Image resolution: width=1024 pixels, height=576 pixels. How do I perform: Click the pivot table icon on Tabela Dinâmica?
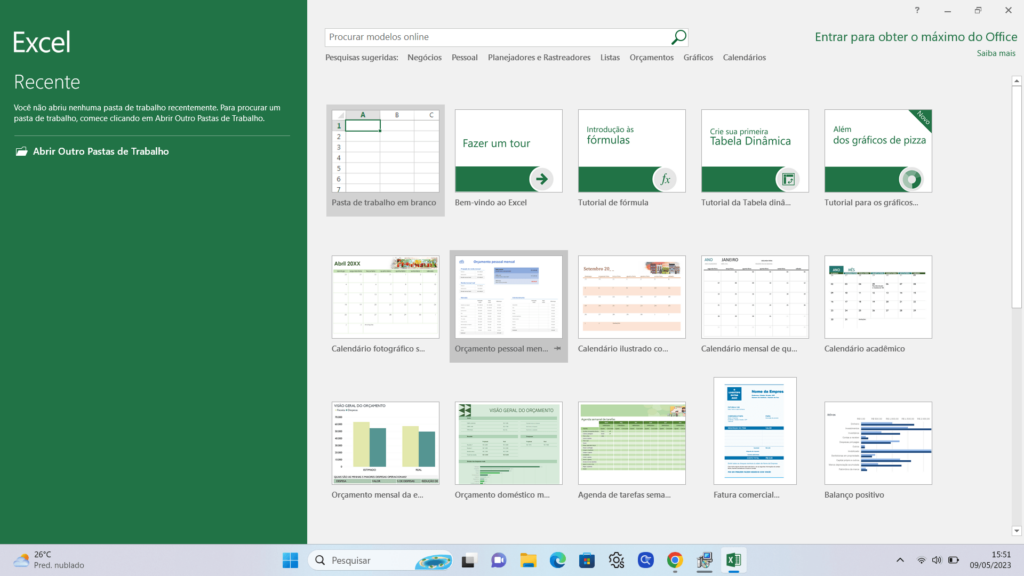coord(788,179)
